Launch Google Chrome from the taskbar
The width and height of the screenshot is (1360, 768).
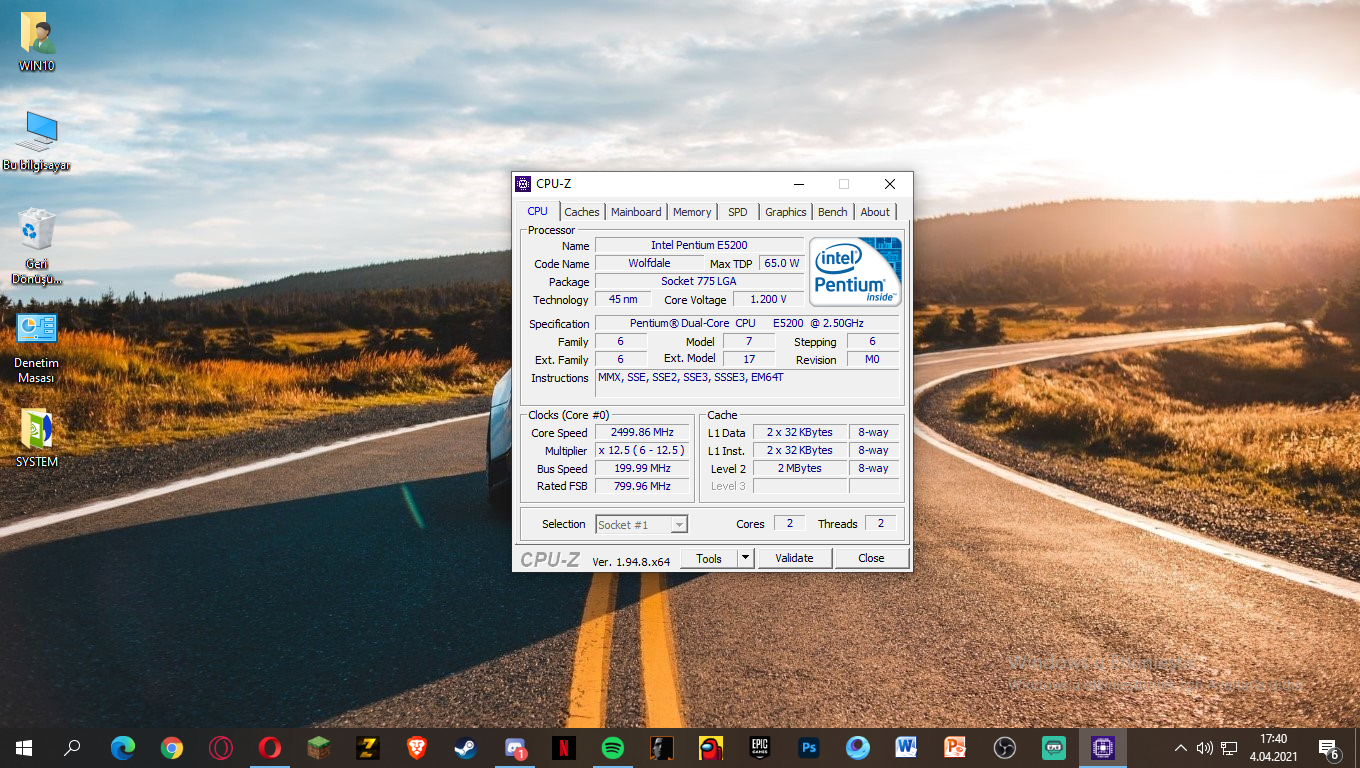172,748
